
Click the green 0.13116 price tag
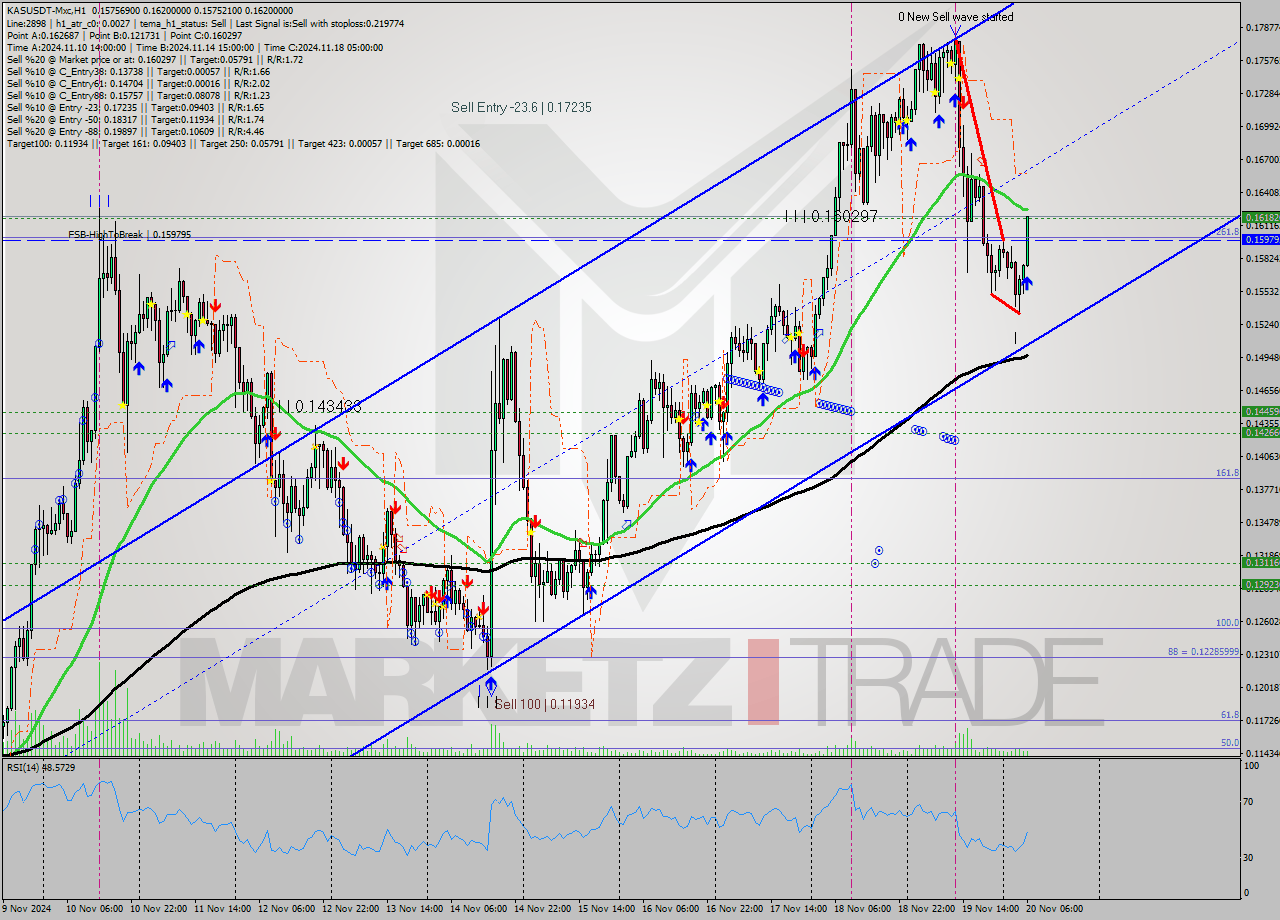click(1261, 563)
